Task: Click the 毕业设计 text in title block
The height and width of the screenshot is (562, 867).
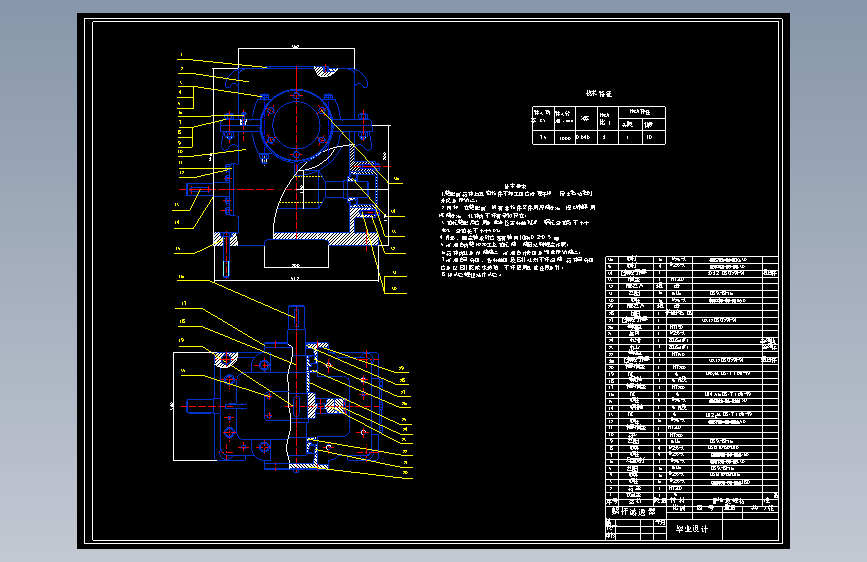Action: [692, 529]
